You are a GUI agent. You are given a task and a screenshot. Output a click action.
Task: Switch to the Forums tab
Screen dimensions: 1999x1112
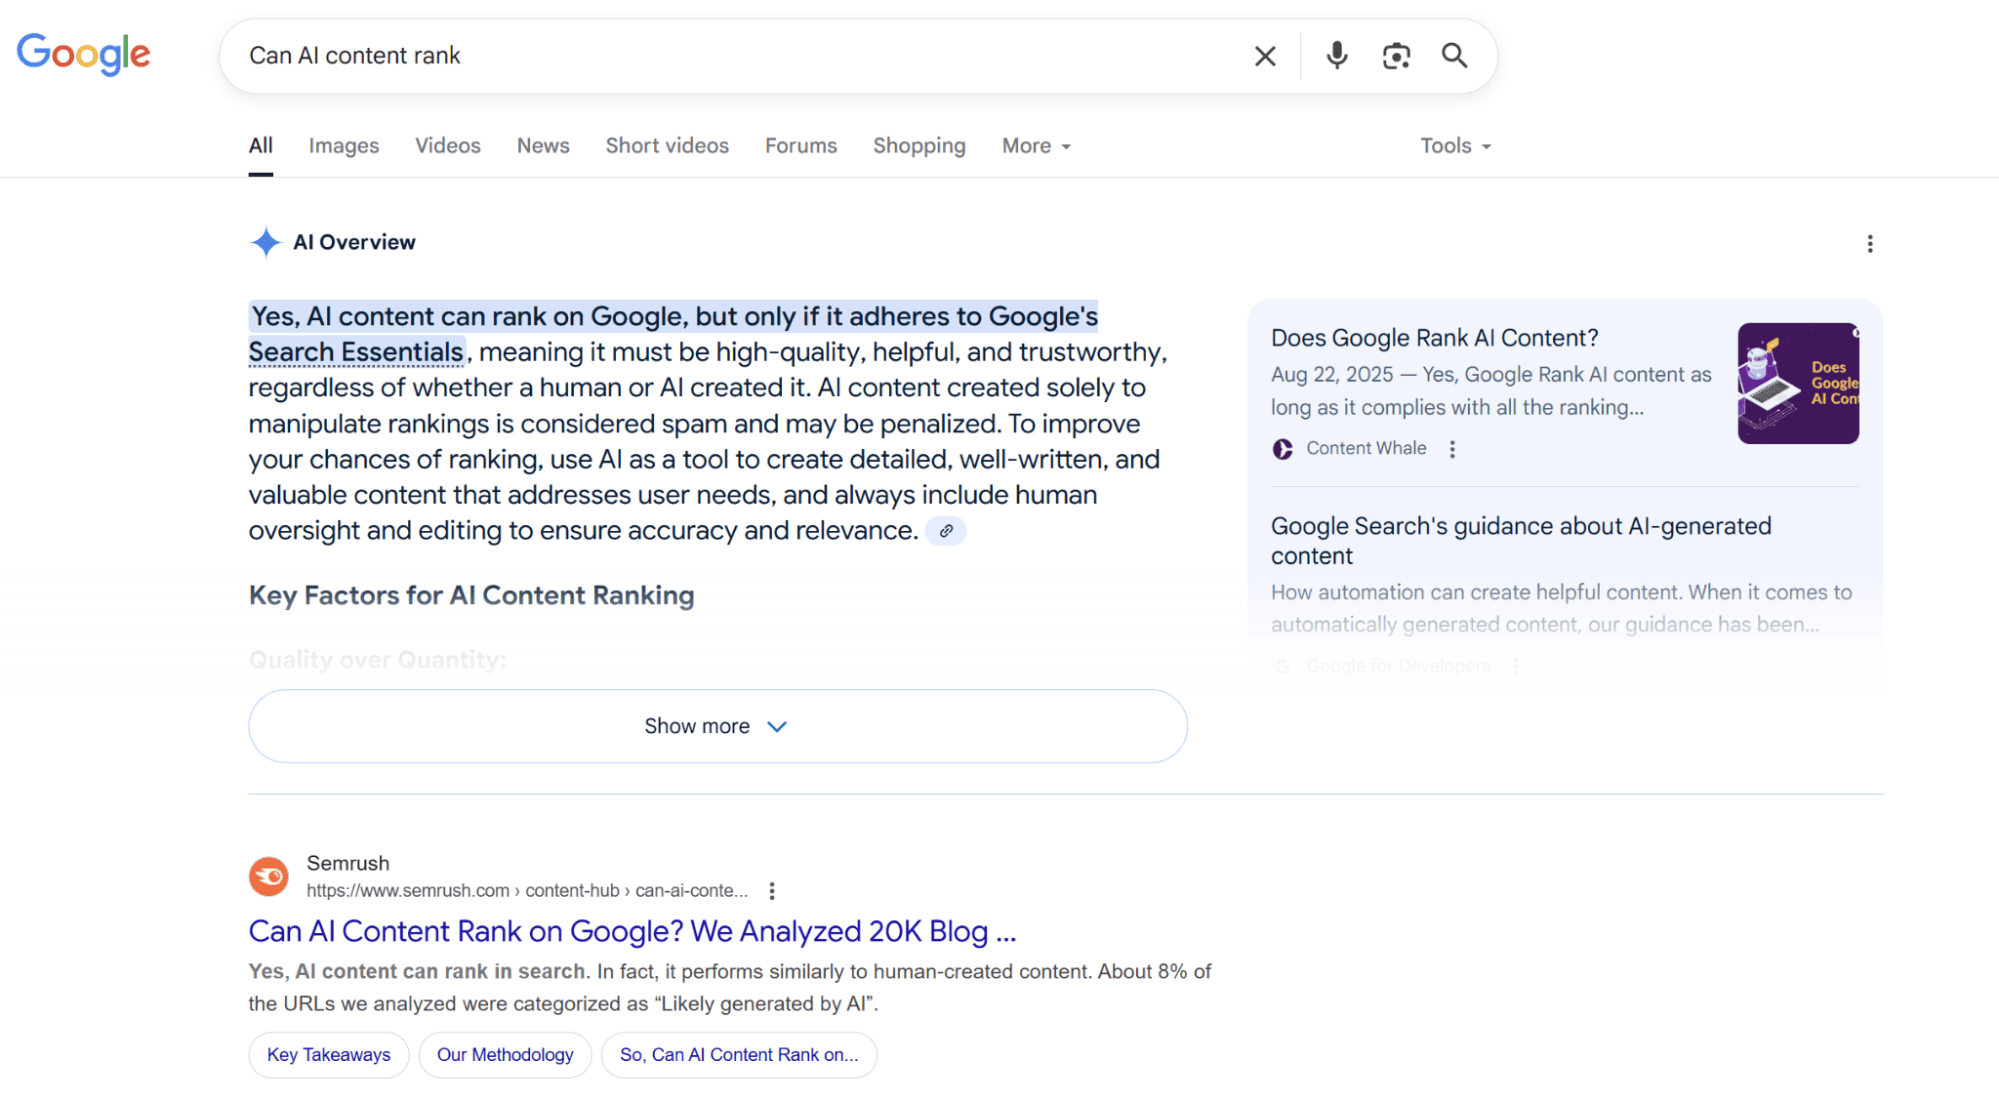click(800, 146)
